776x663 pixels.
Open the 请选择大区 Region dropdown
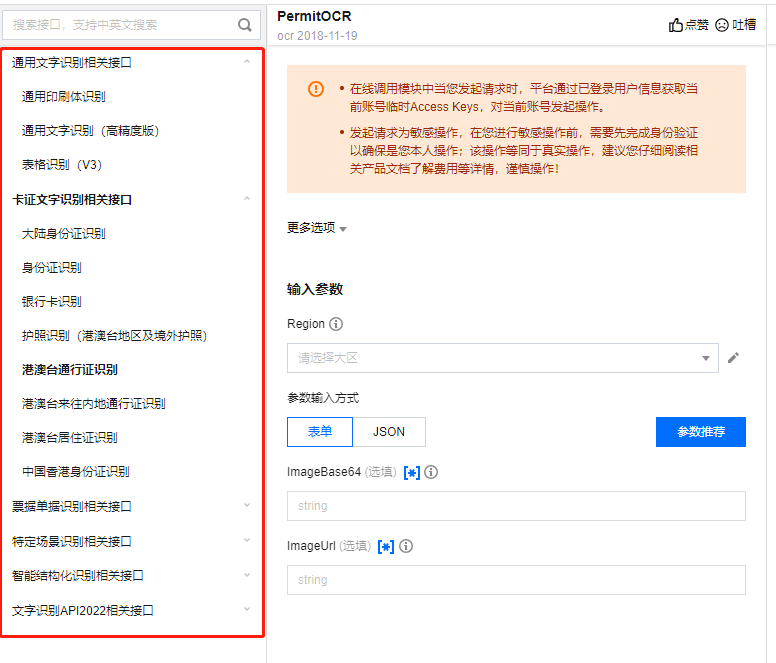tap(503, 358)
